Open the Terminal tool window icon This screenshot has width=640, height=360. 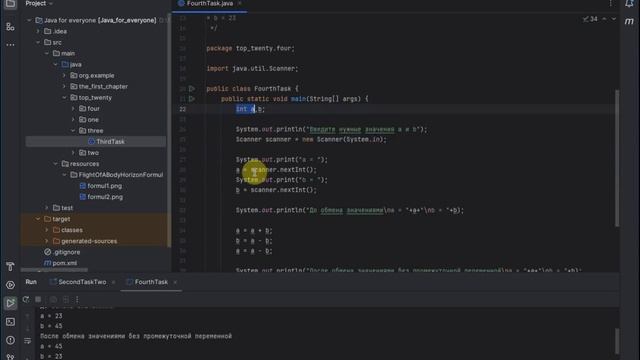click(x=10, y=322)
